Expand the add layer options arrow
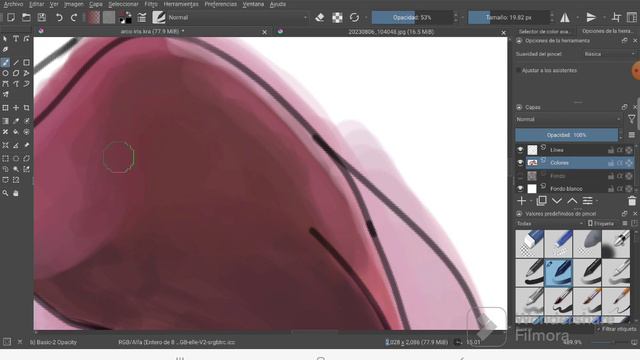Image resolution: width=640 pixels, height=360 pixels. pyautogui.click(x=531, y=201)
